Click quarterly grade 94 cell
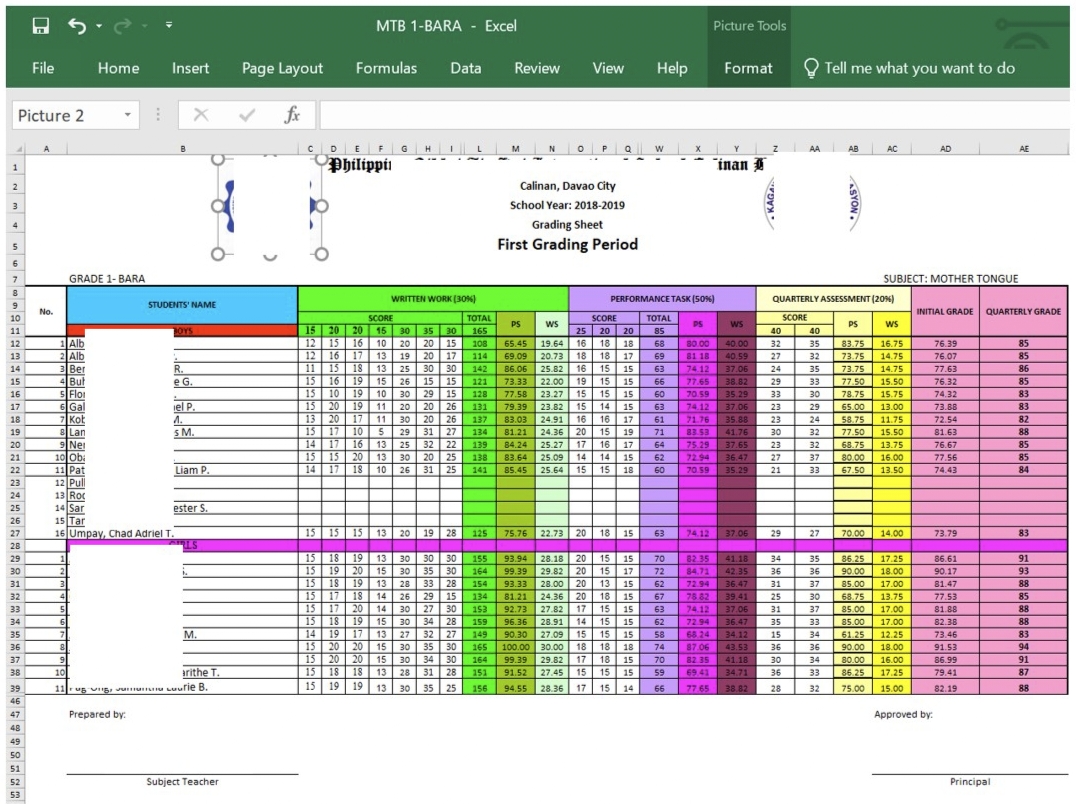The image size is (1076, 804). [x=1023, y=647]
